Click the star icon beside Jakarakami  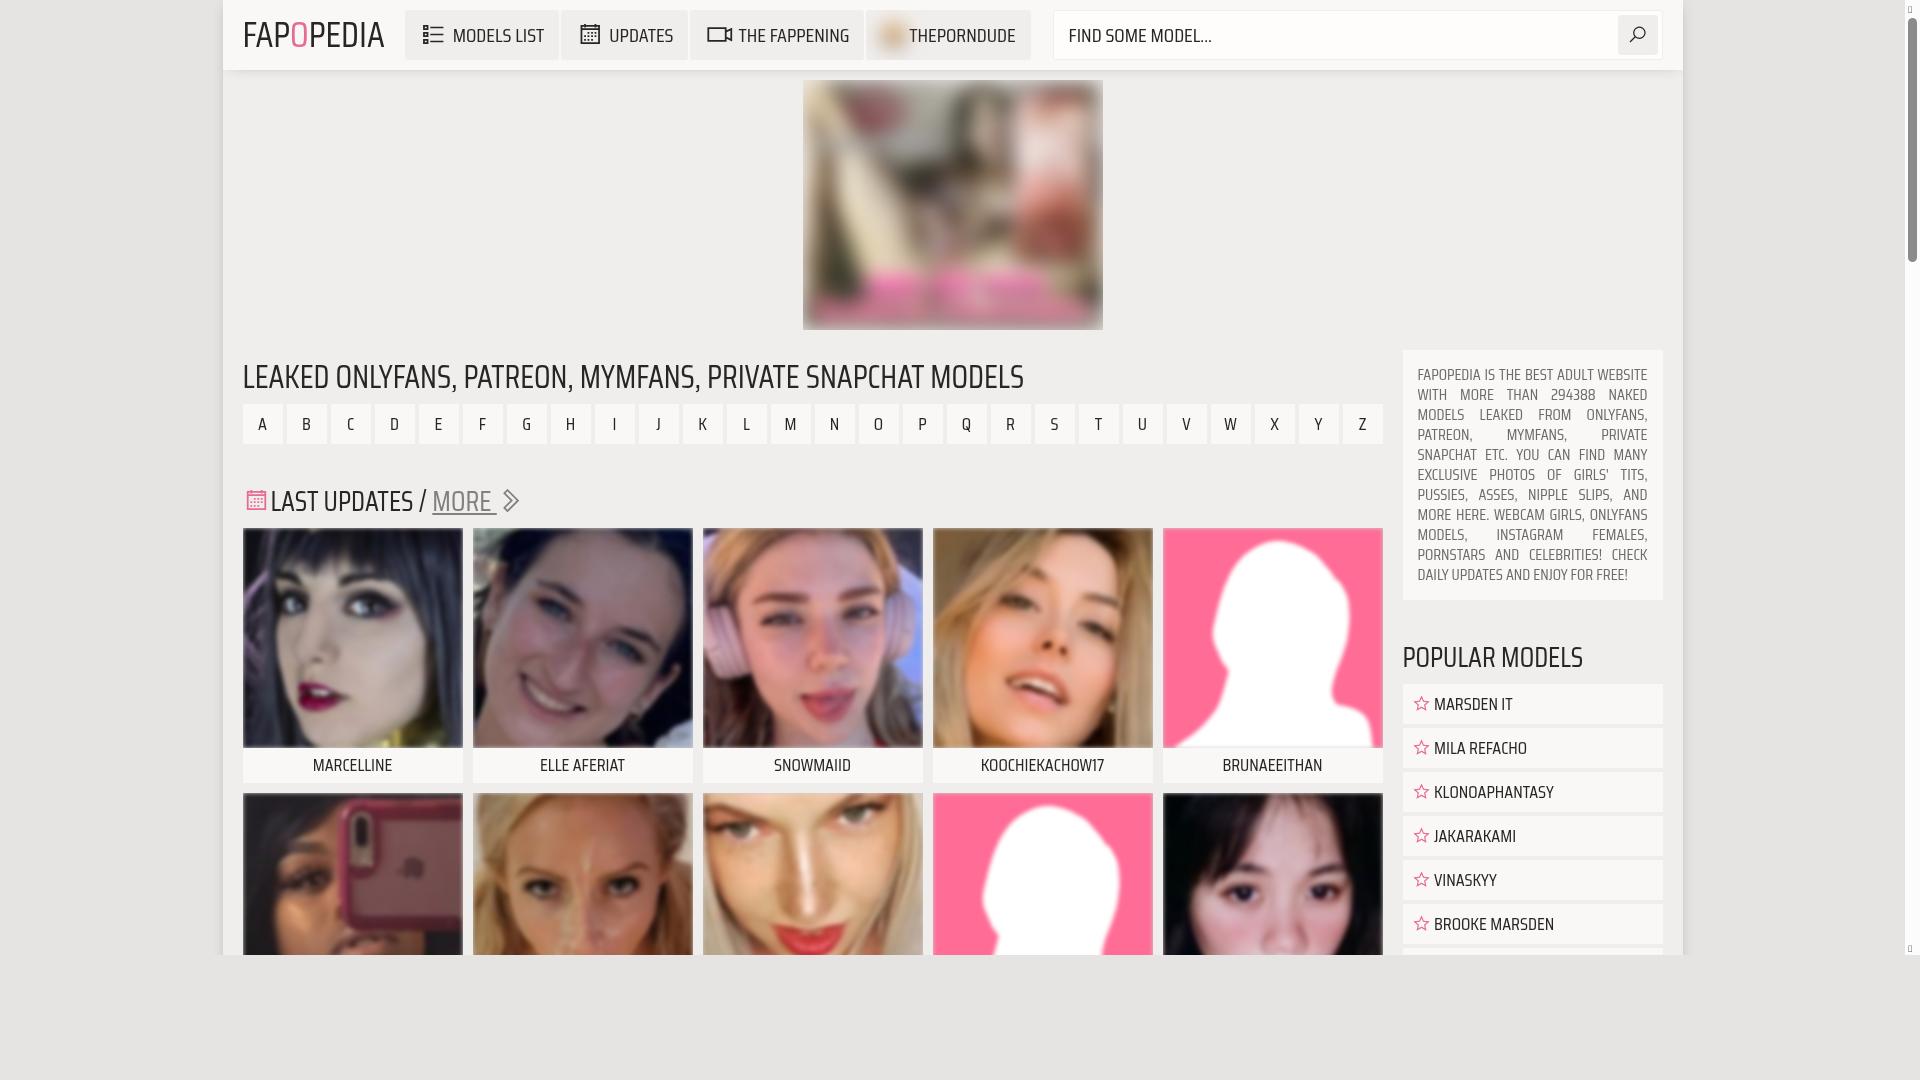(1421, 836)
